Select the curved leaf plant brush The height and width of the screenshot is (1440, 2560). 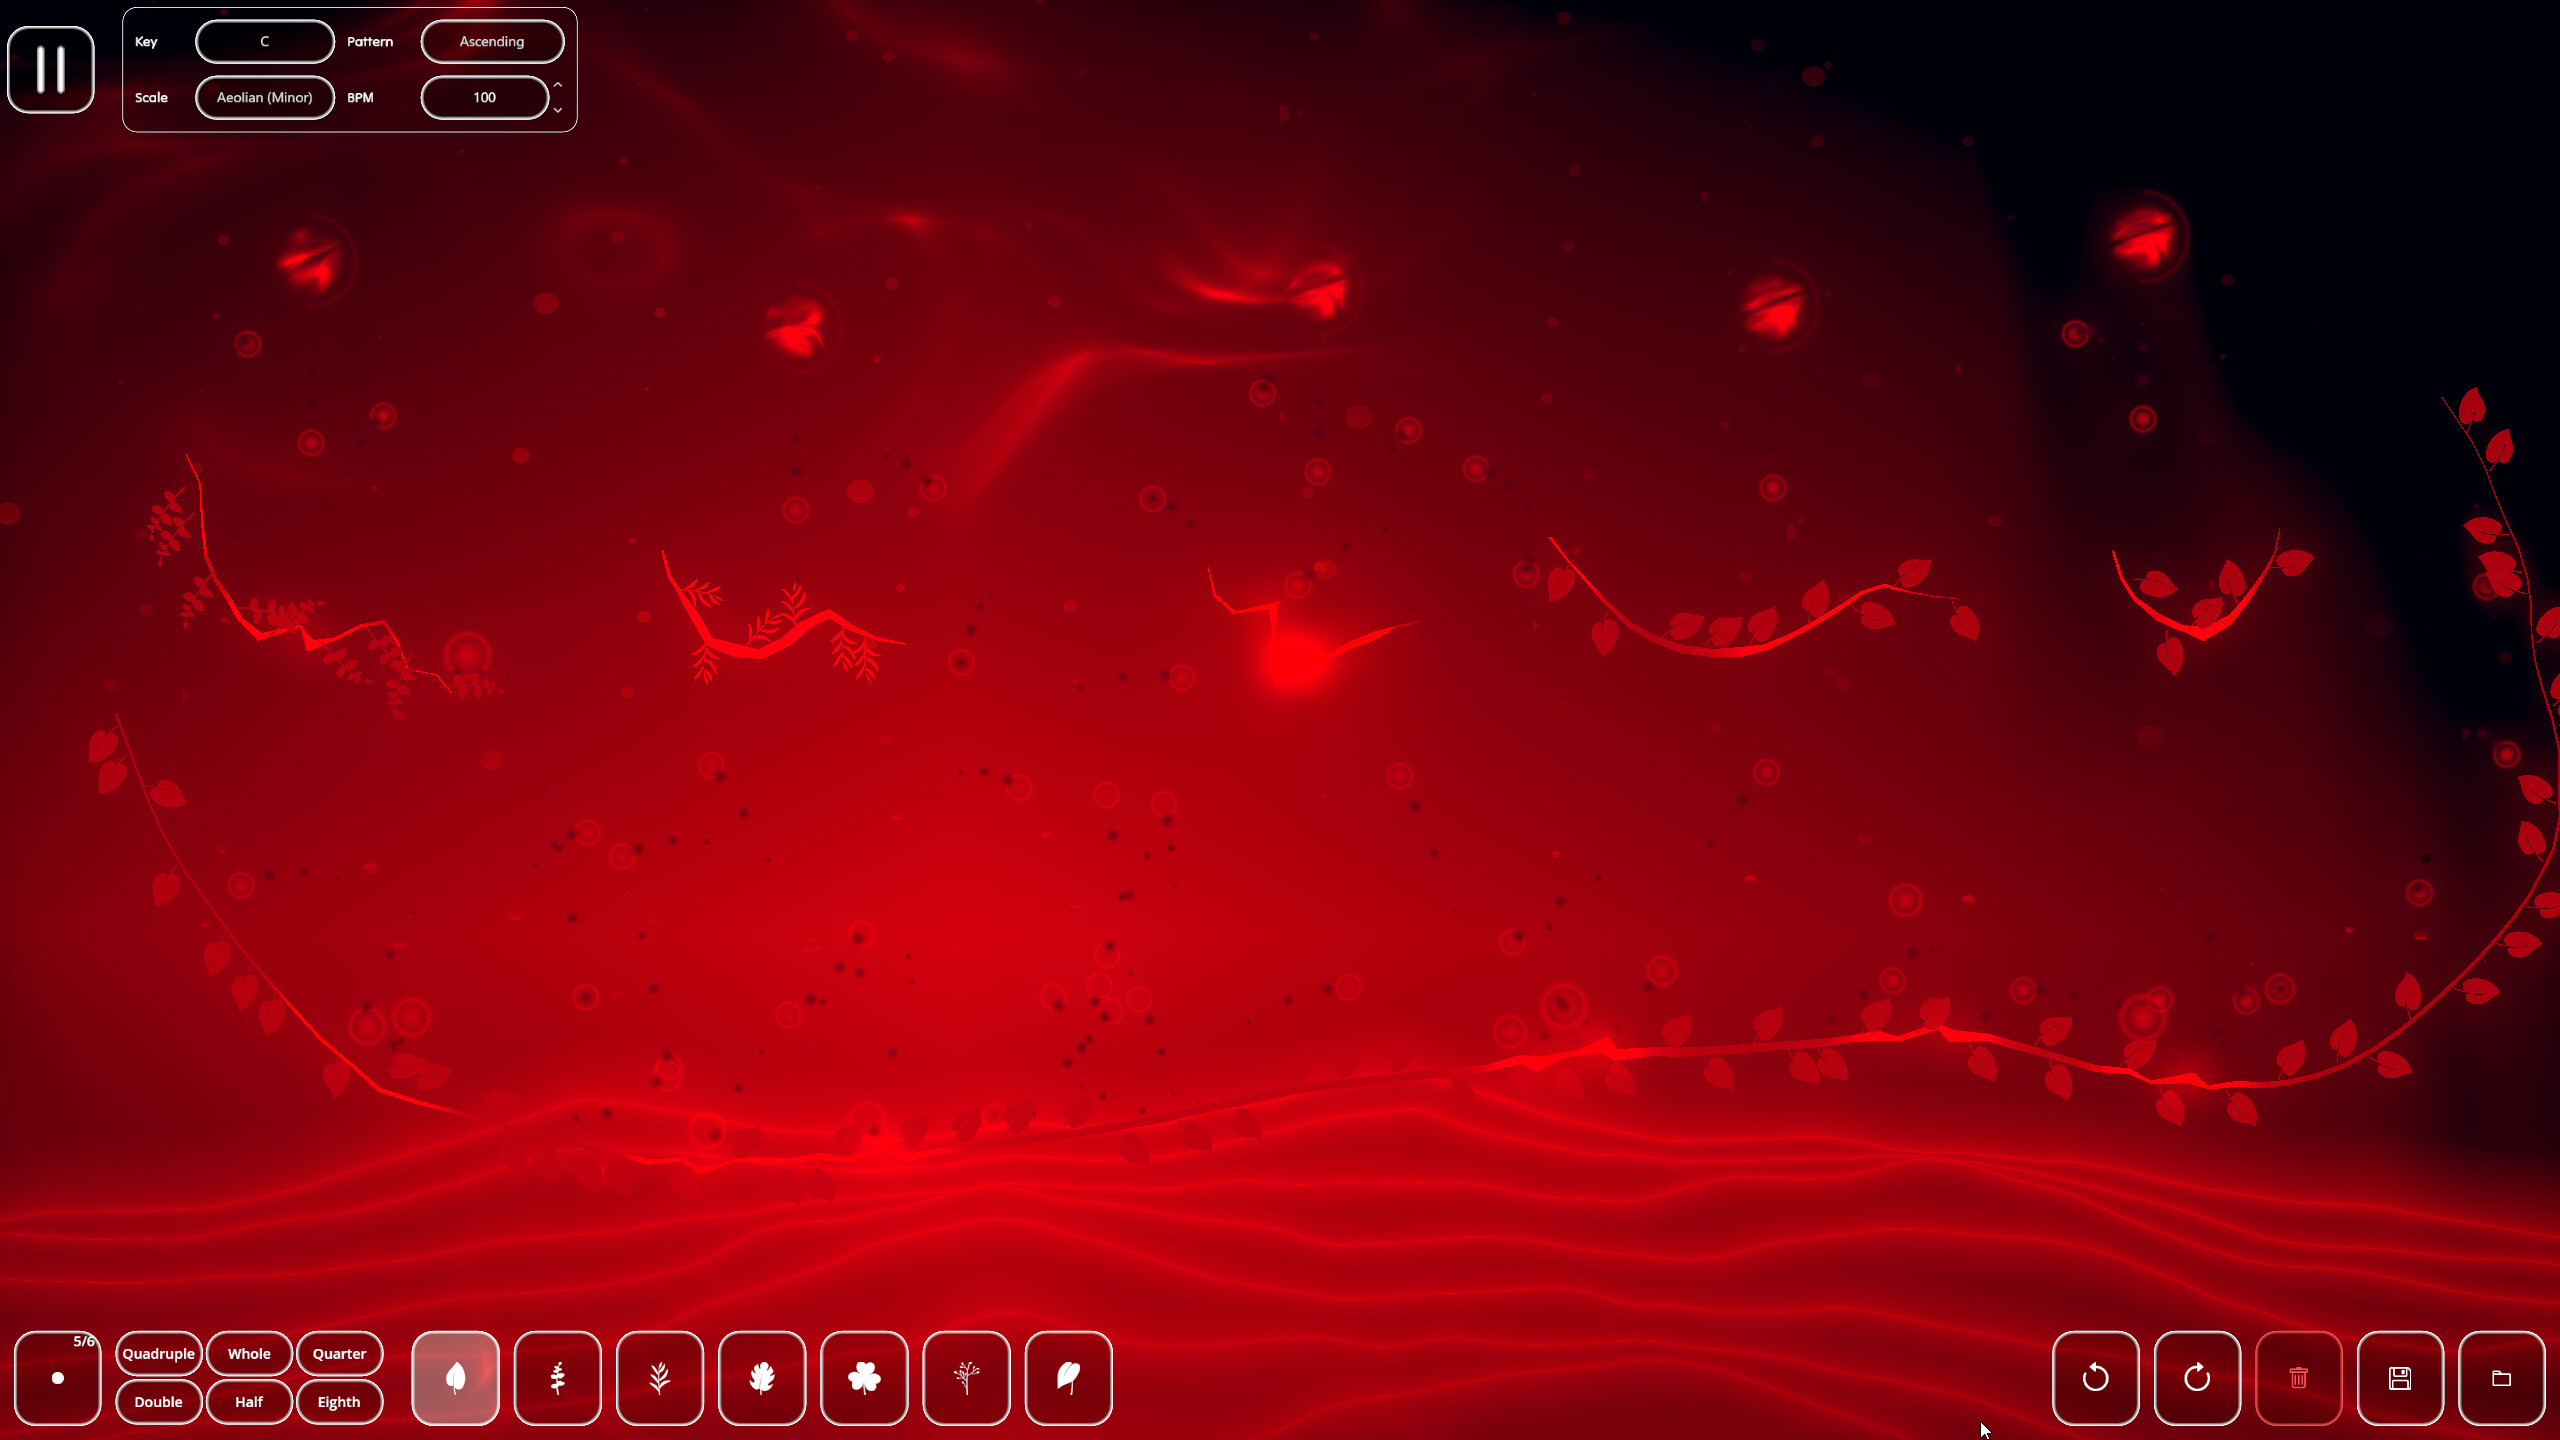click(1069, 1378)
